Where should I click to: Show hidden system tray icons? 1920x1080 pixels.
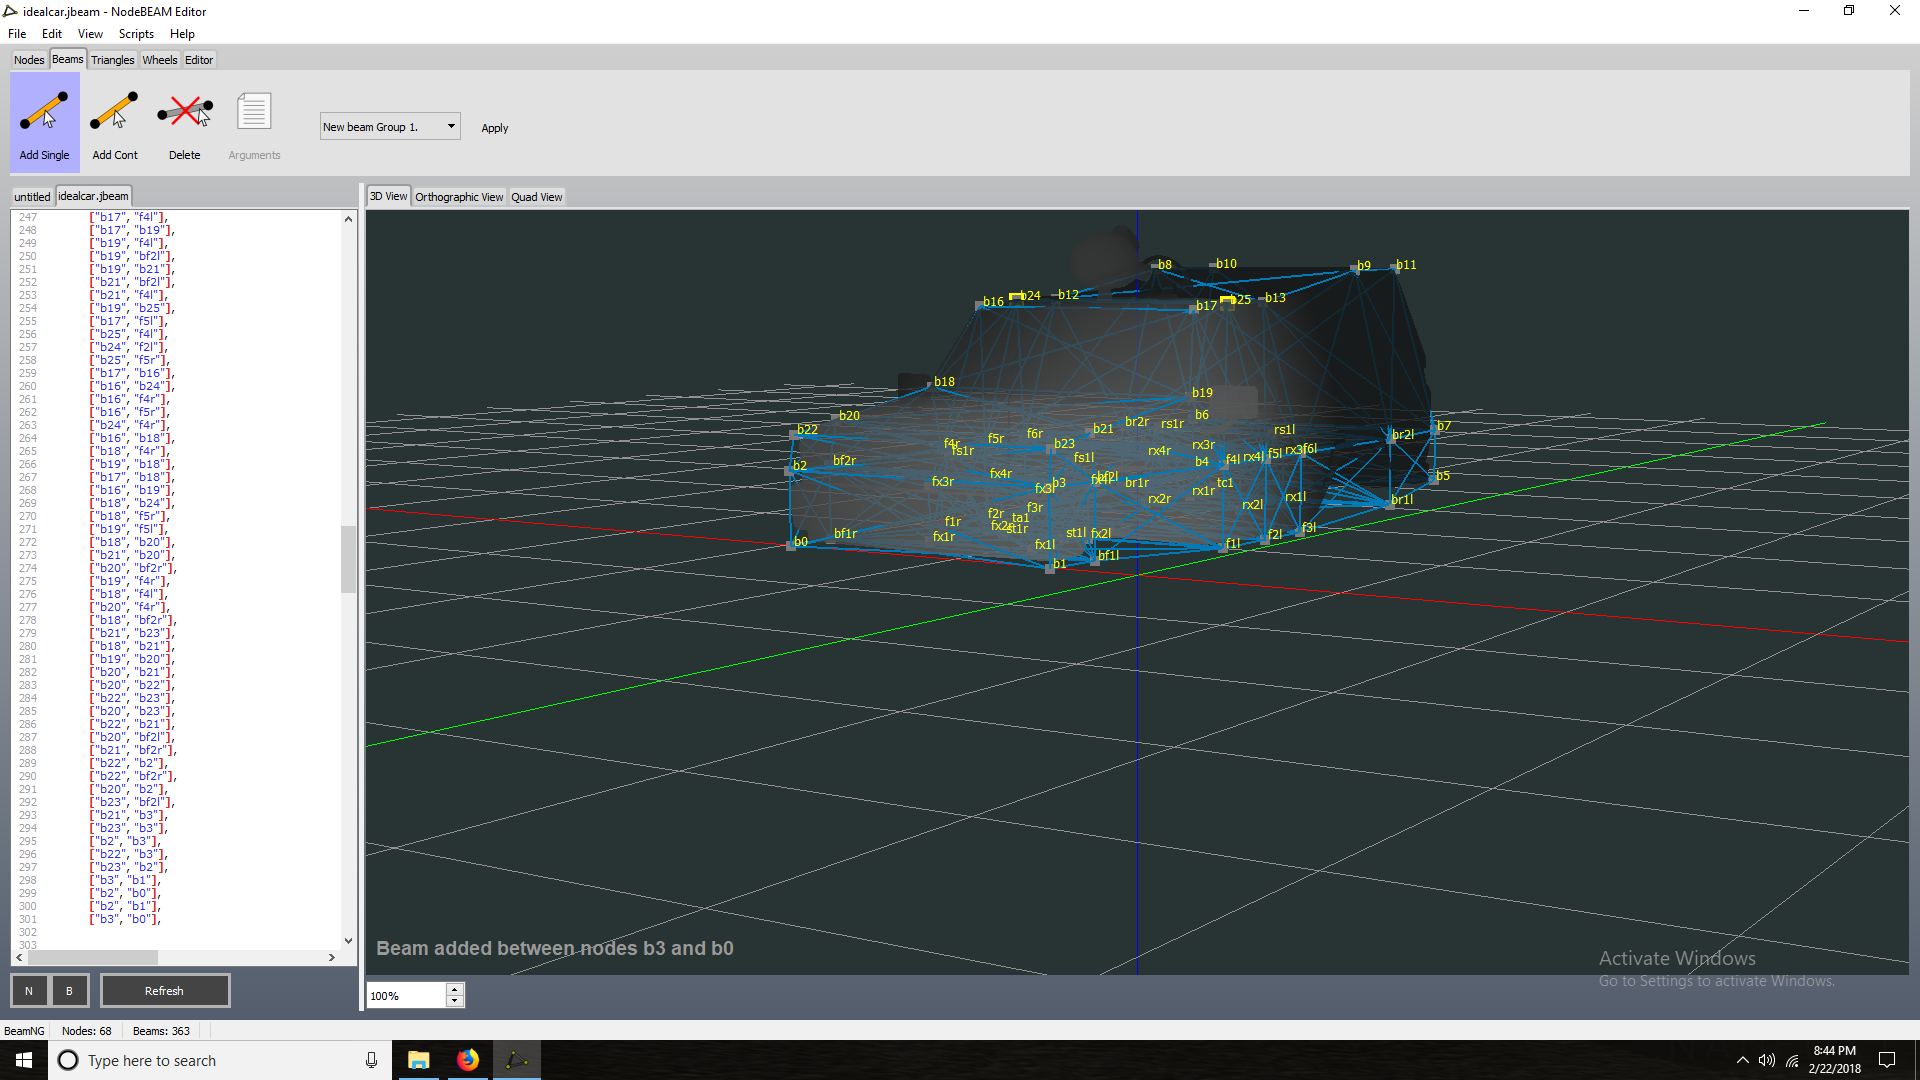(x=1742, y=1060)
